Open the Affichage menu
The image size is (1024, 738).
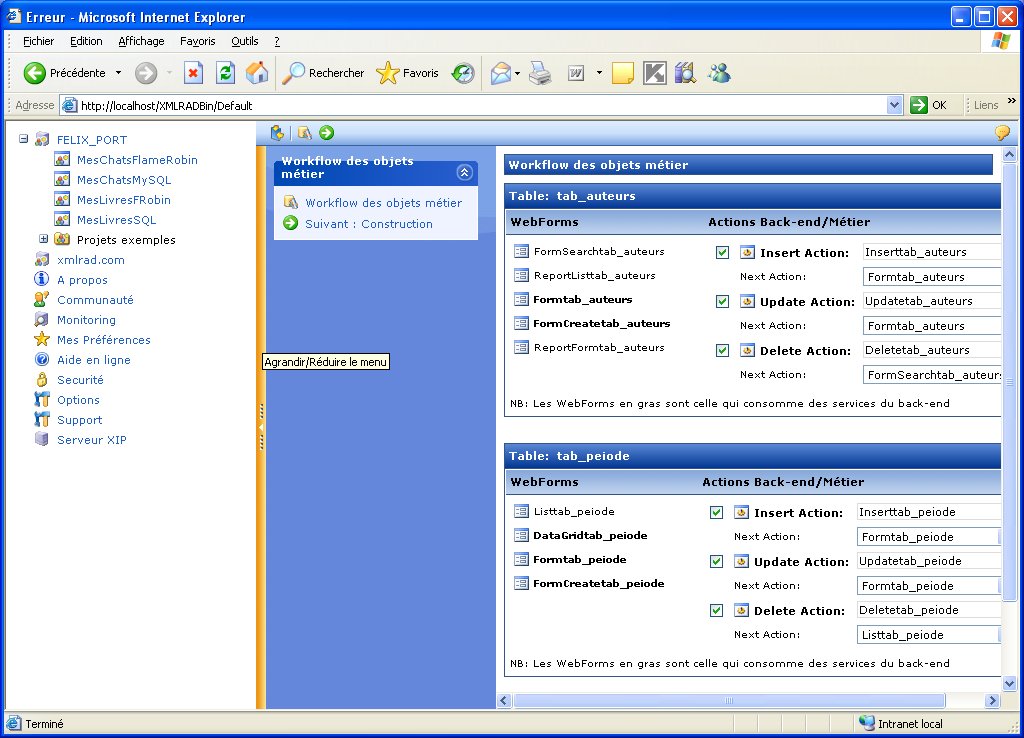(141, 41)
